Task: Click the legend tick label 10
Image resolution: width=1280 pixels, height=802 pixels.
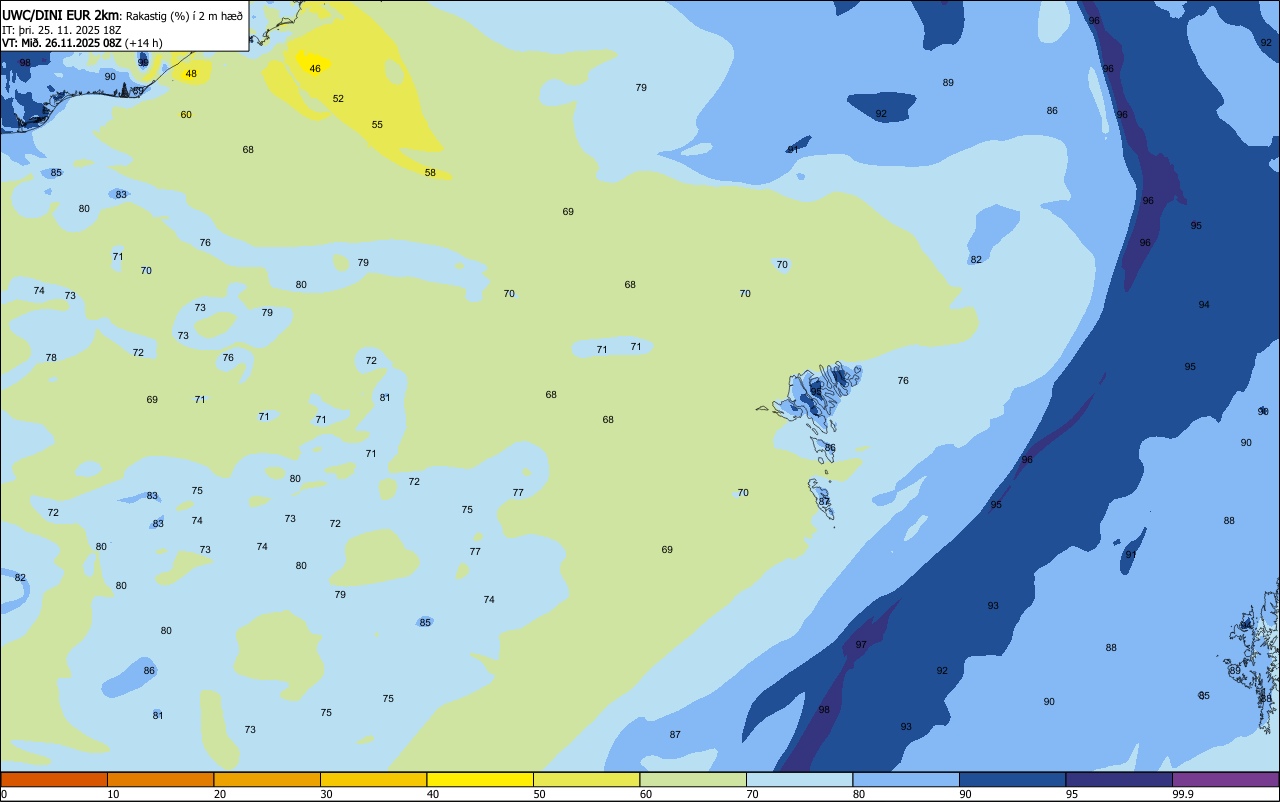Action: point(113,794)
